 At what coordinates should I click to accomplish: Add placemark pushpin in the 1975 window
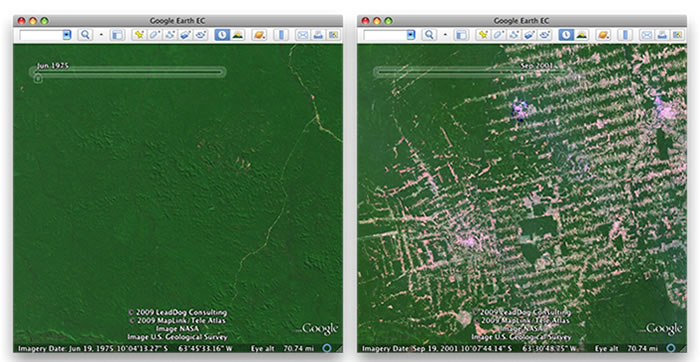tap(139, 35)
